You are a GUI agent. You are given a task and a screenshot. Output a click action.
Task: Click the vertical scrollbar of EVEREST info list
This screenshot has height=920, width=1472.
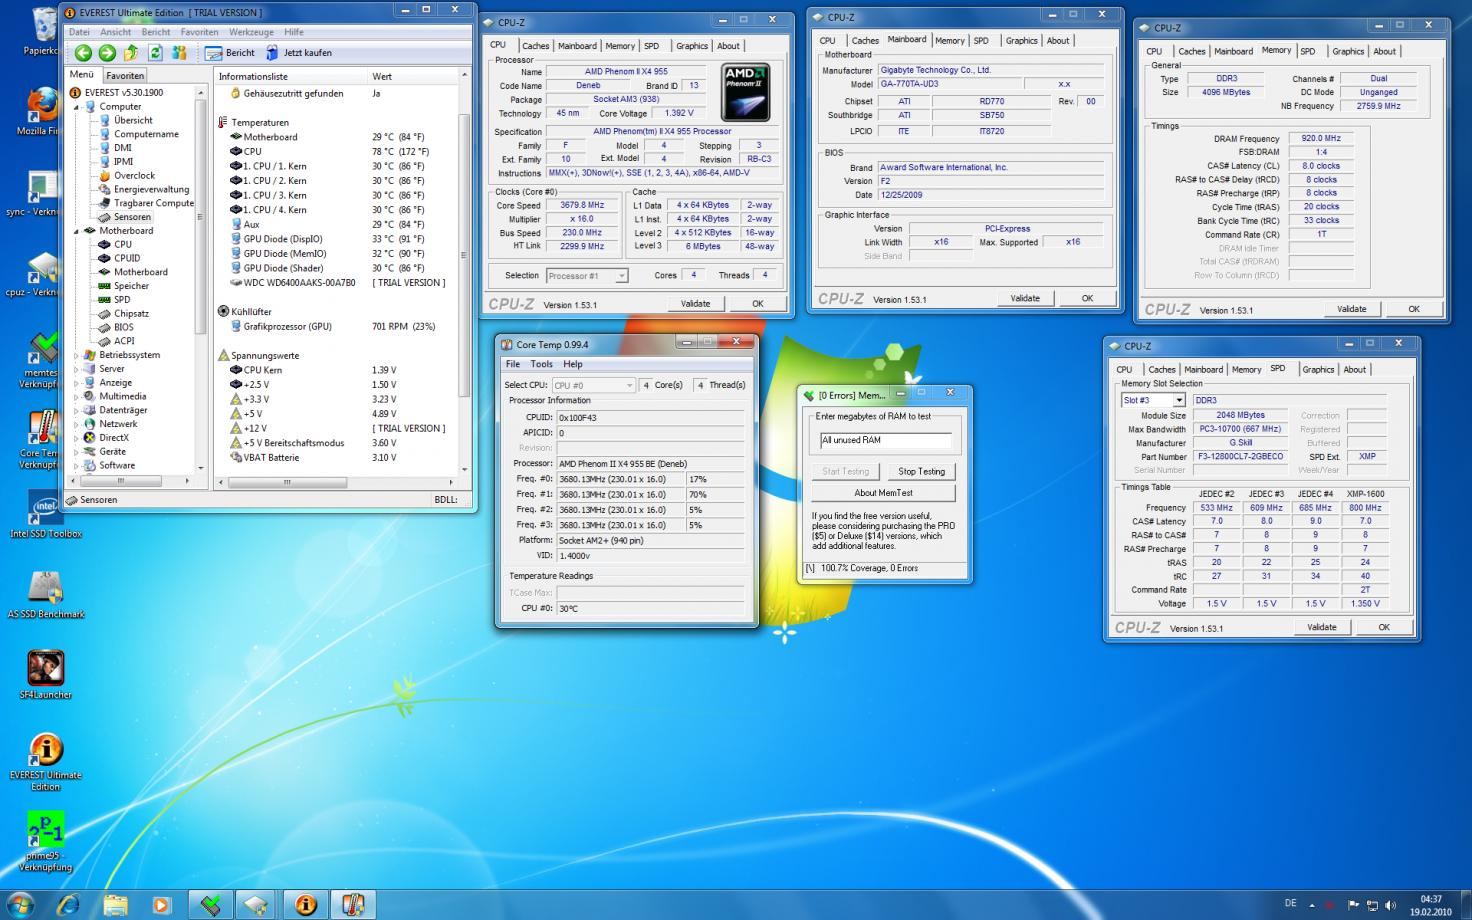pos(464,271)
